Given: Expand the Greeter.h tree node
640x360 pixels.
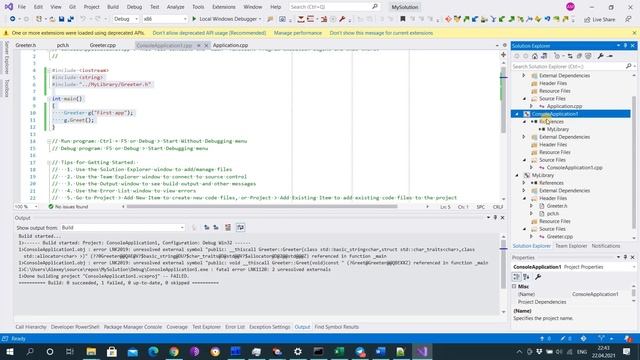Looking at the screenshot, I should 532,206.
